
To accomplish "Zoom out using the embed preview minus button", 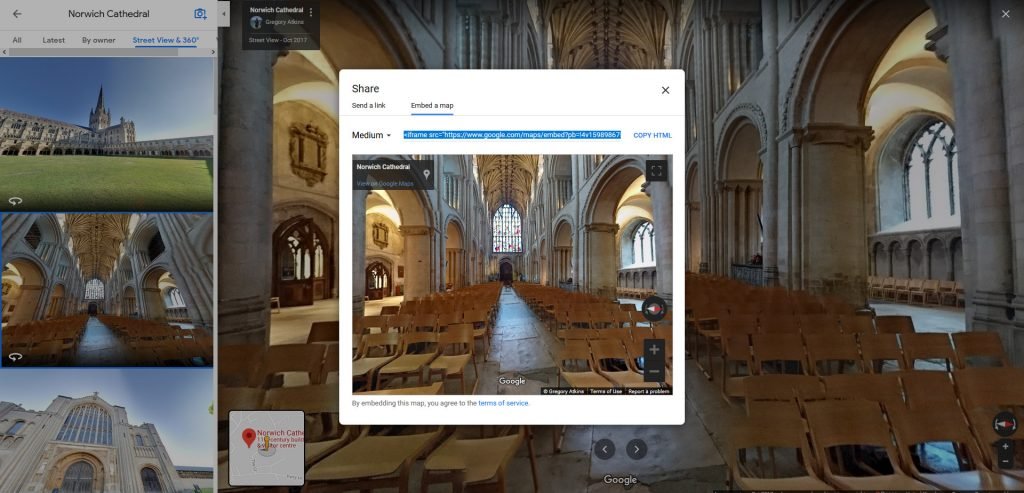I will pos(653,372).
